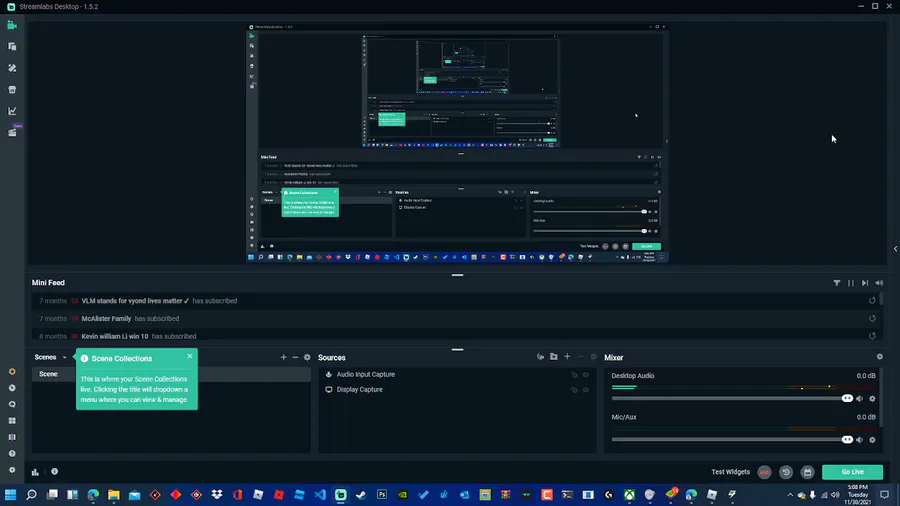The width and height of the screenshot is (900, 506).
Task: Replay the VLM subscribed alert
Action: [x=872, y=301]
